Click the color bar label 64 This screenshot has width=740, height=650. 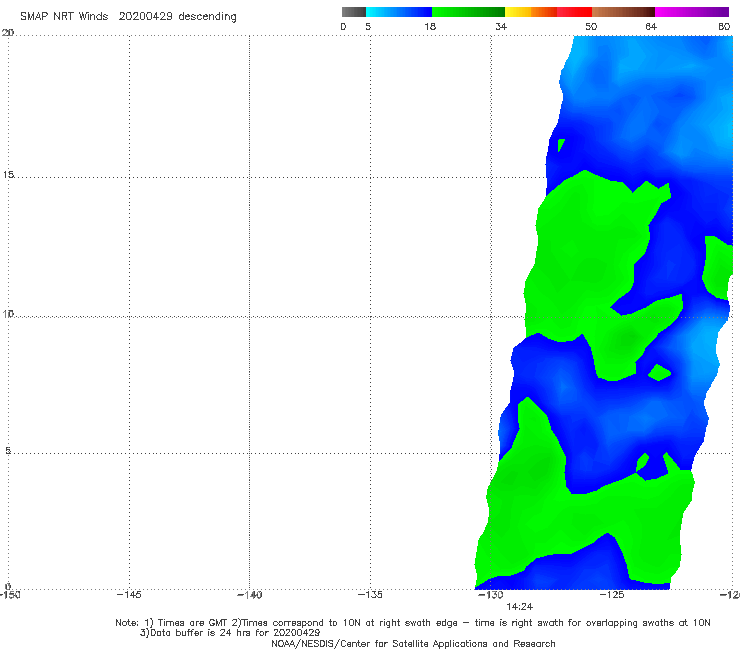[651, 27]
